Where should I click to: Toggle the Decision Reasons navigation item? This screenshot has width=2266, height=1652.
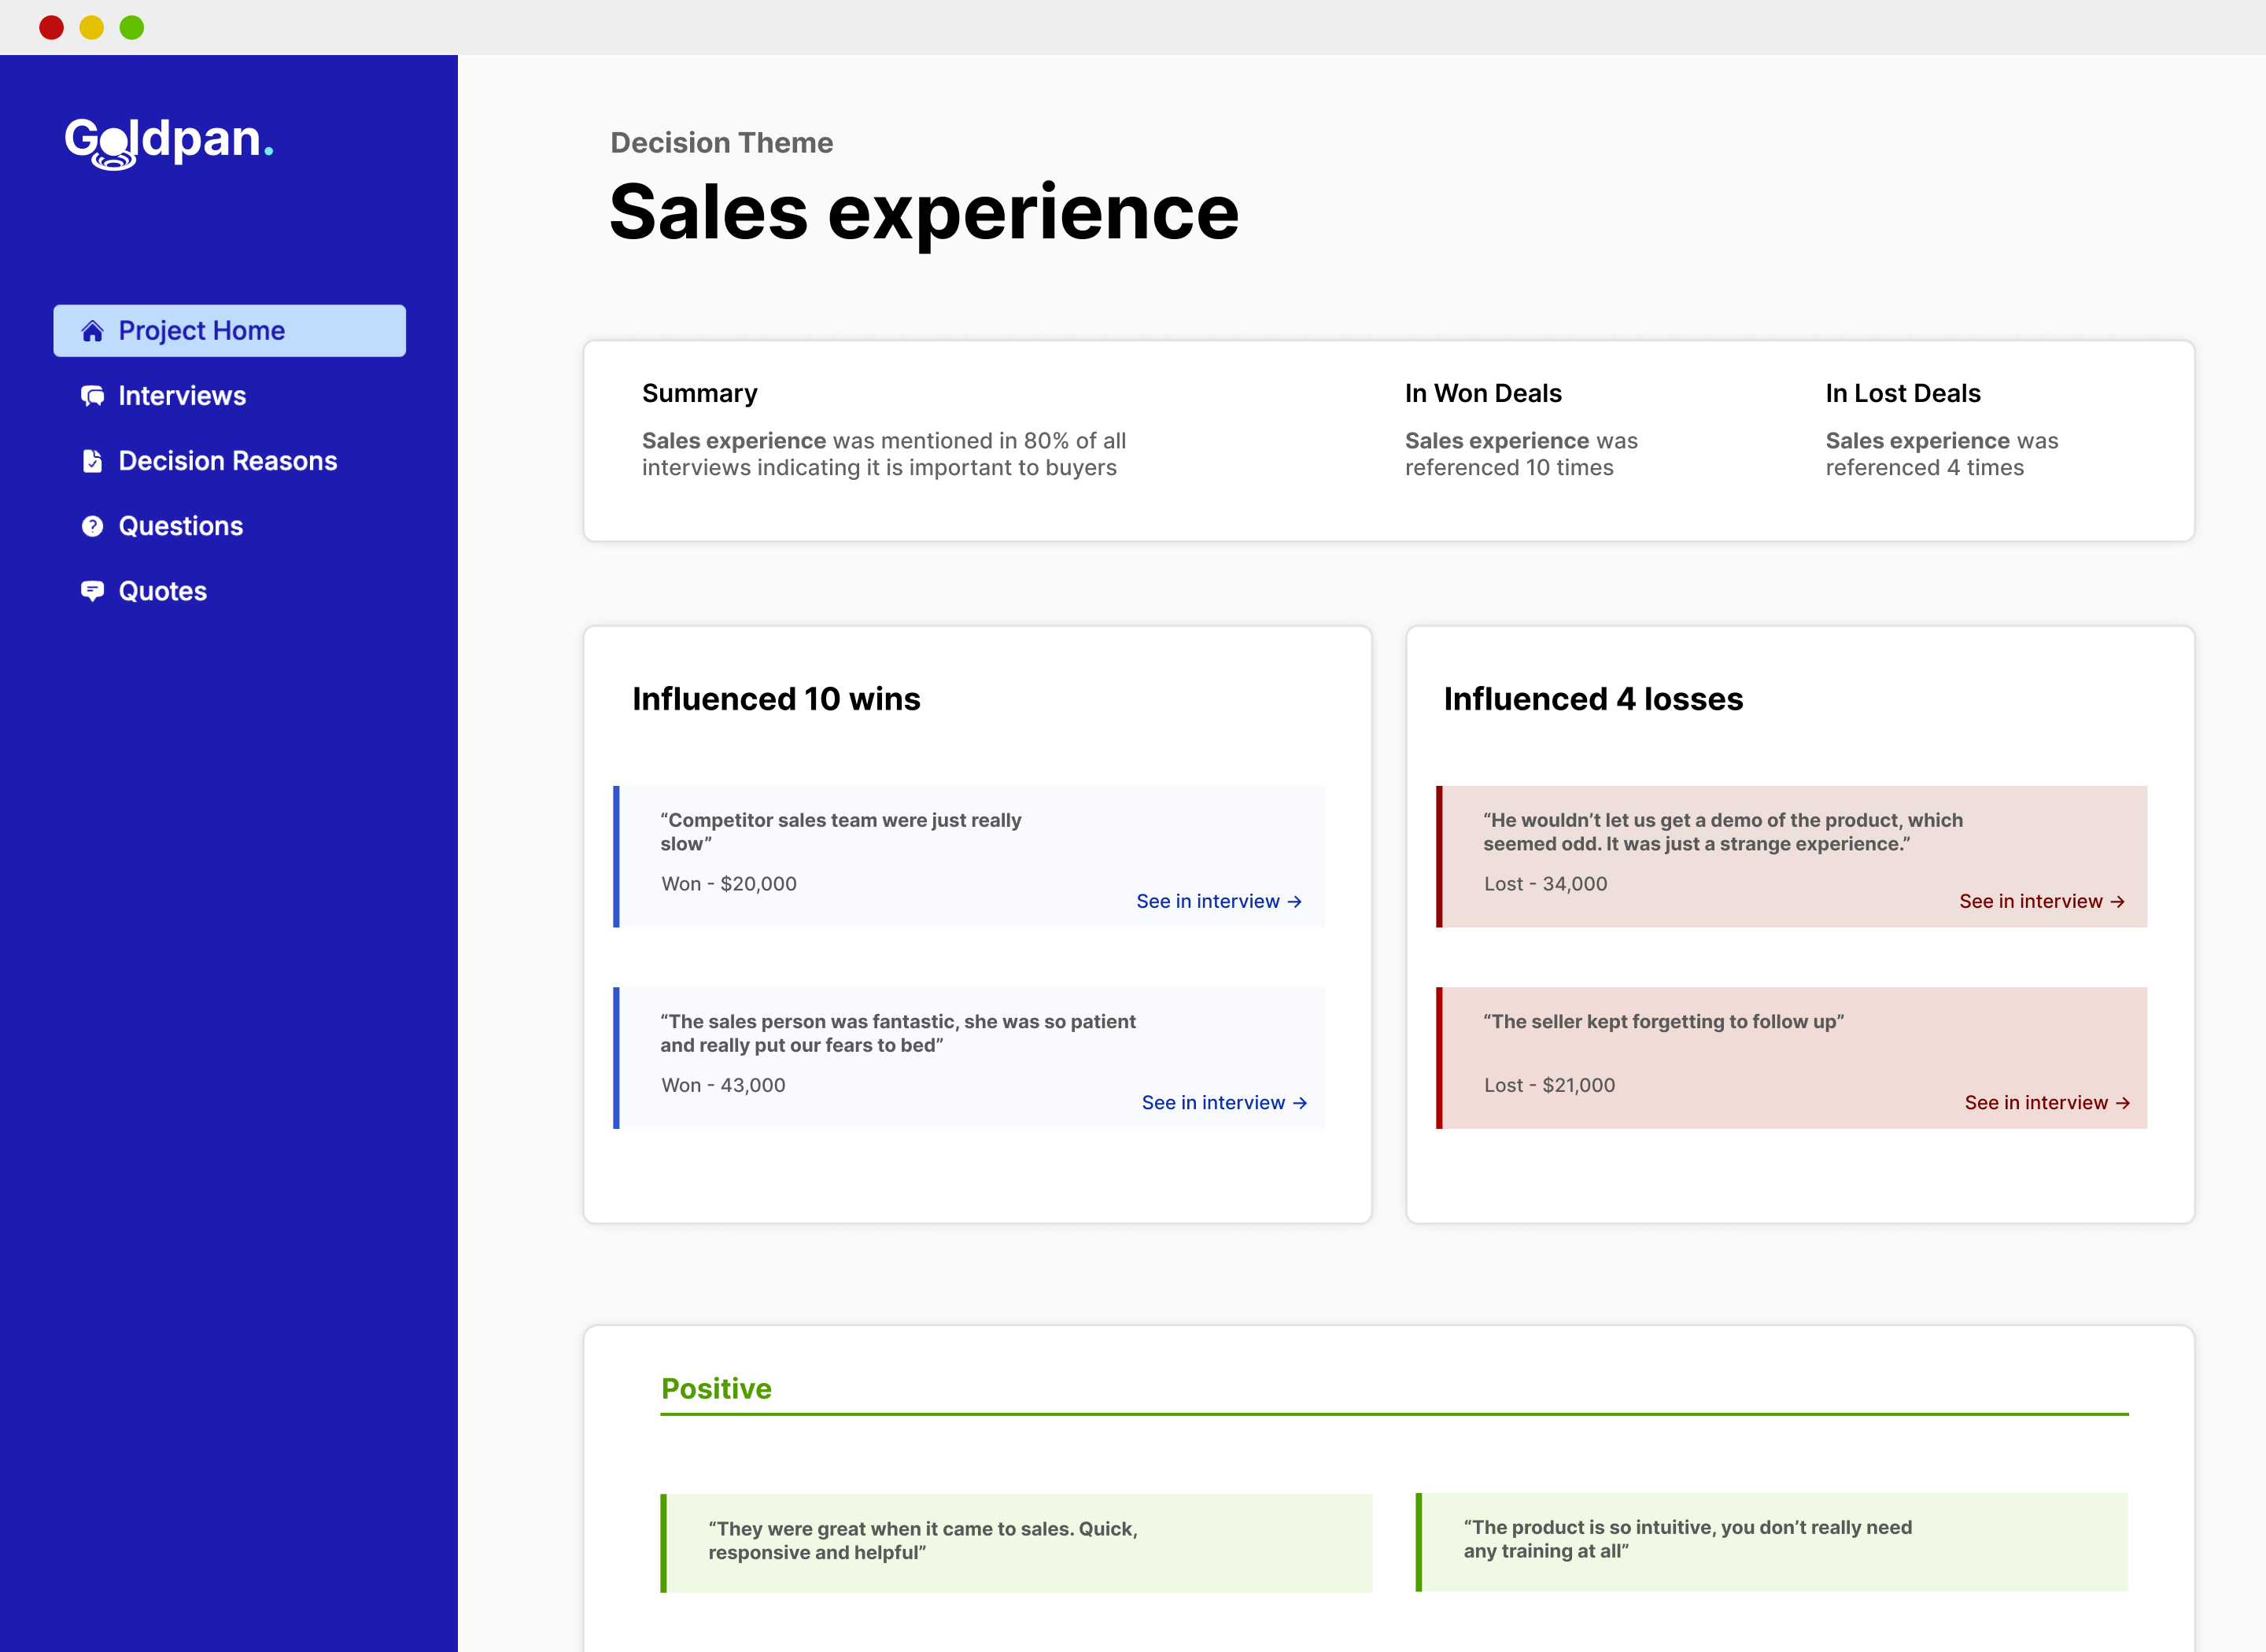[x=229, y=459]
